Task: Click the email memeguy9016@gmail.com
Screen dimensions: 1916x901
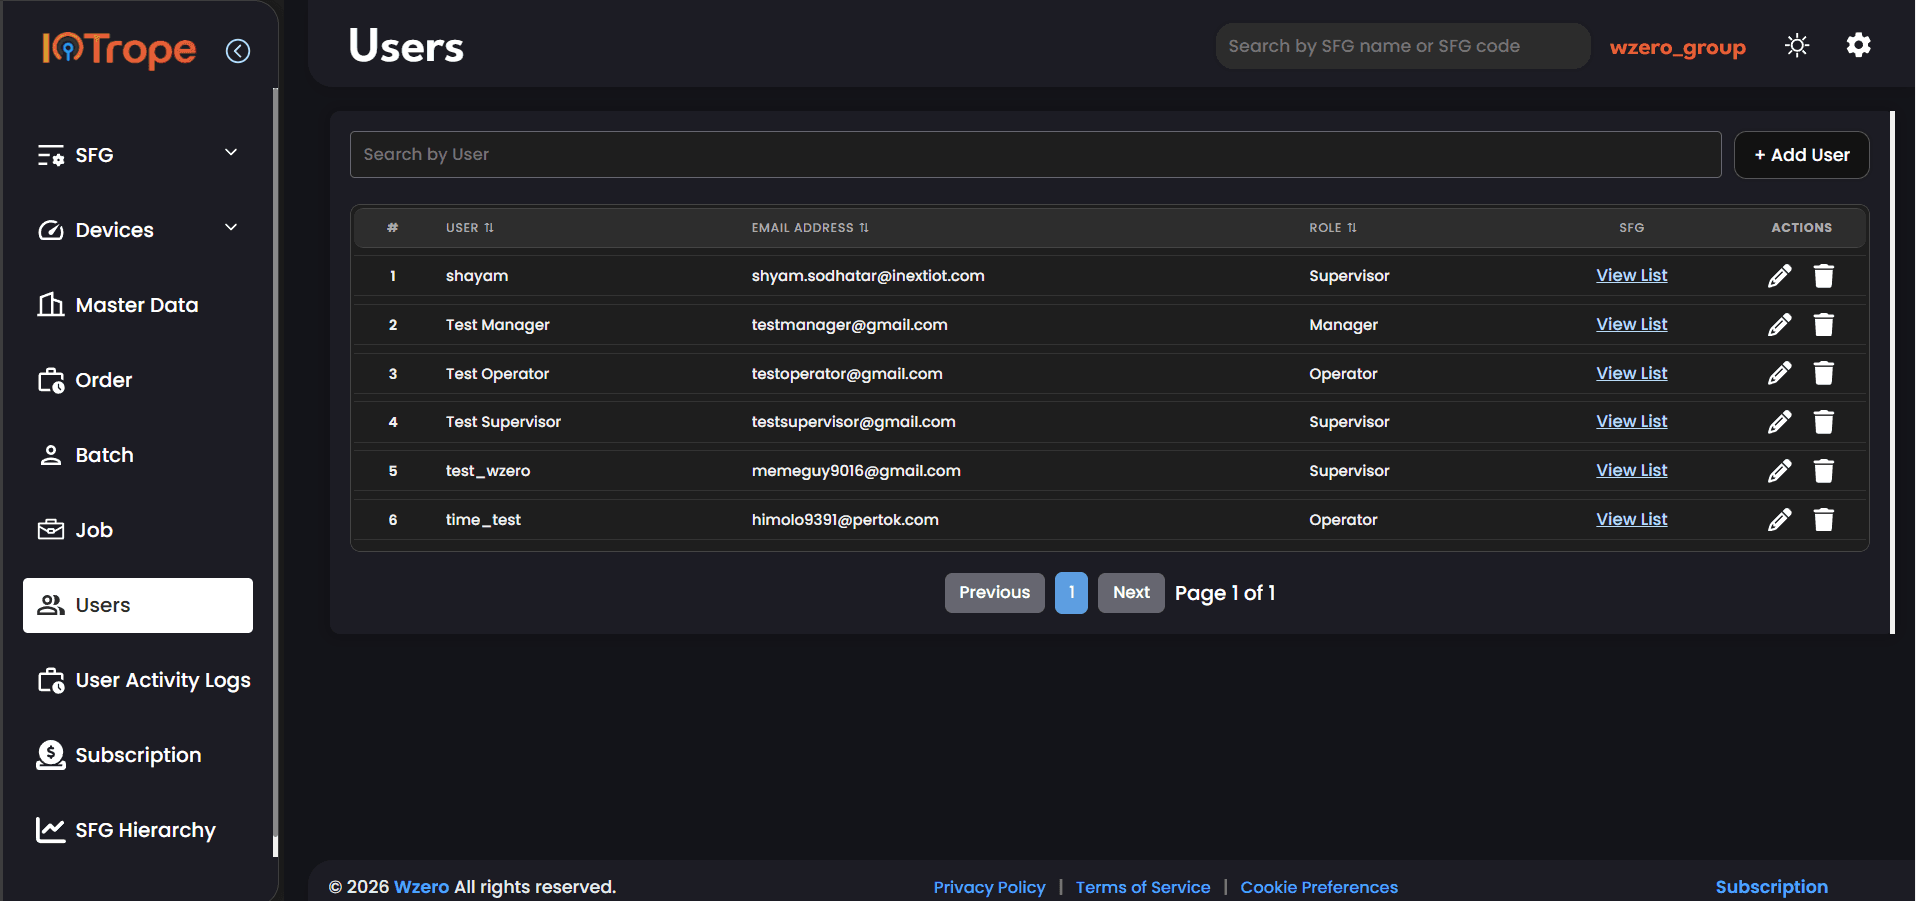Action: 856,471
